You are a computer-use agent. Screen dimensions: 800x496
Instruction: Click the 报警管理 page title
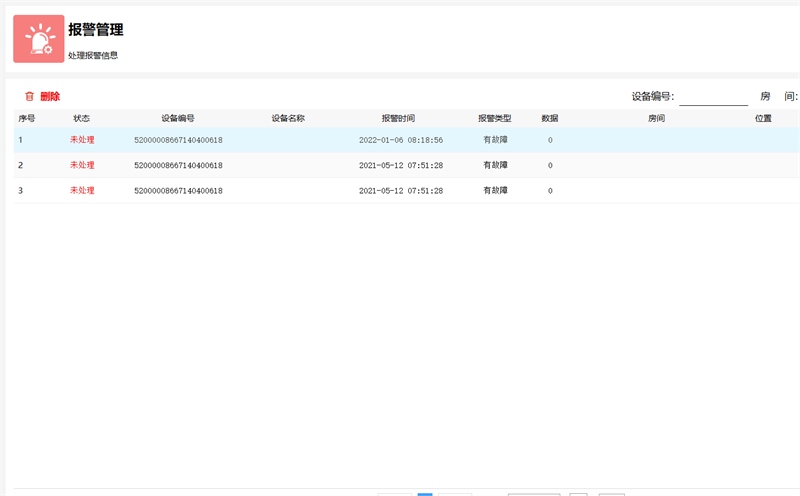[x=96, y=30]
